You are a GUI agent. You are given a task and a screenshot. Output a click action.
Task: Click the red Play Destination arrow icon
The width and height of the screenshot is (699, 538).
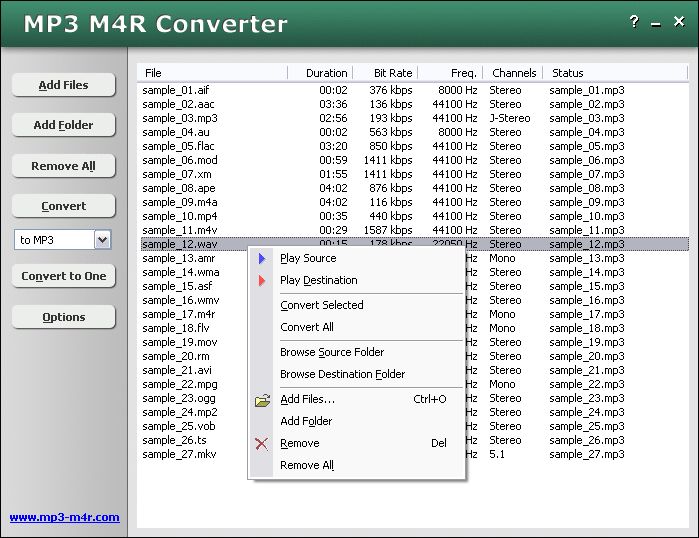coord(262,280)
